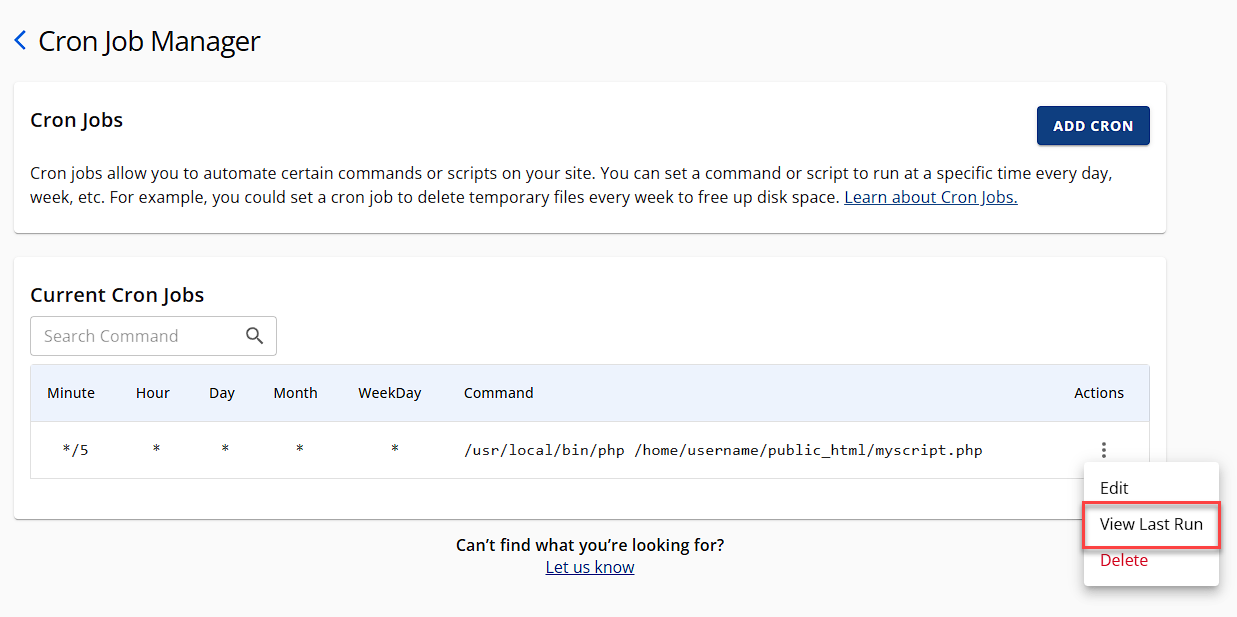Open the three-dot actions menu for the cron job
This screenshot has width=1237, height=617.
point(1103,450)
